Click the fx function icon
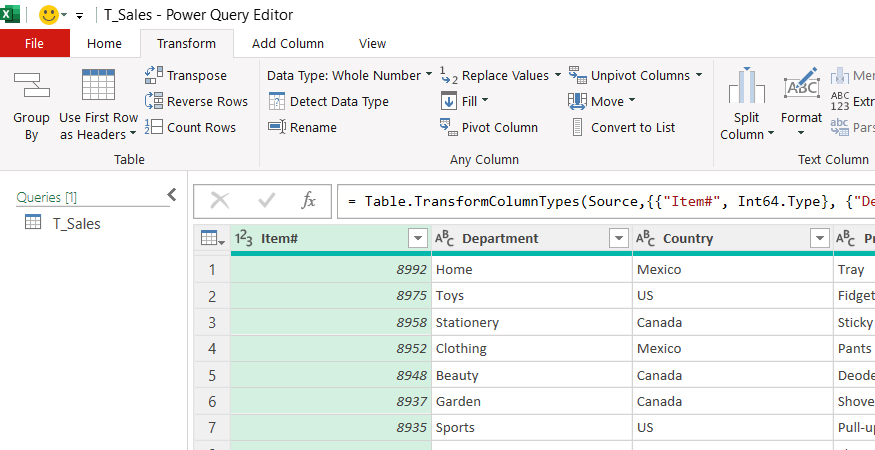The width and height of the screenshot is (875, 450). click(309, 200)
